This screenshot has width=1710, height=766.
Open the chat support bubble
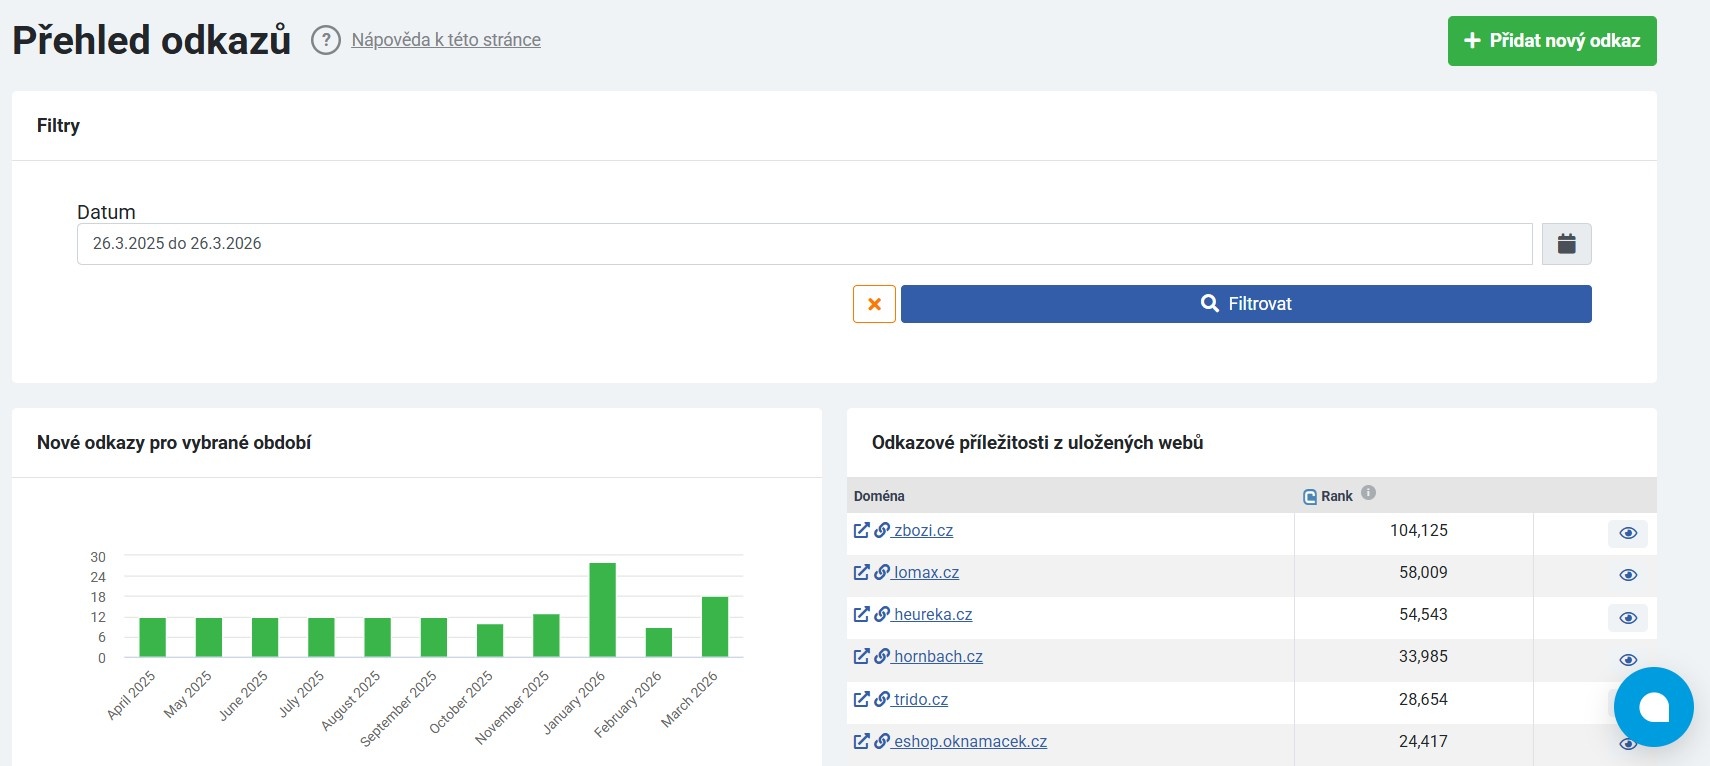tap(1653, 707)
